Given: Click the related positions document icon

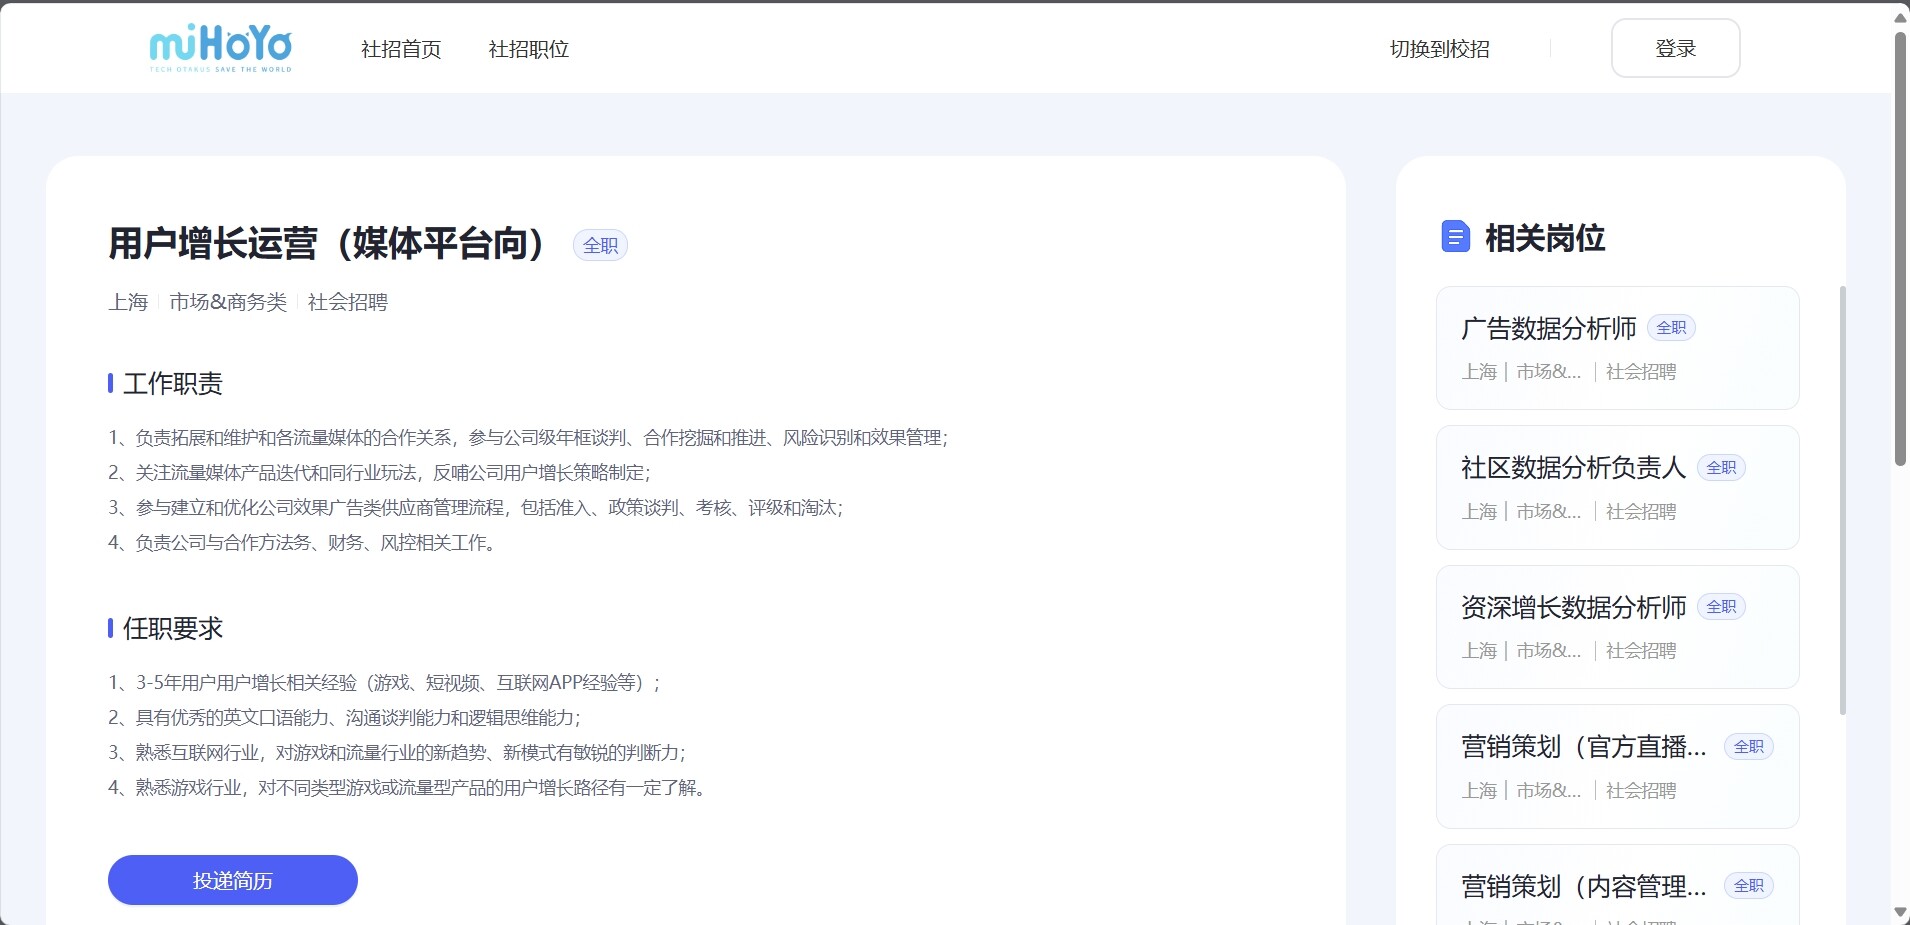Looking at the screenshot, I should 1455,237.
